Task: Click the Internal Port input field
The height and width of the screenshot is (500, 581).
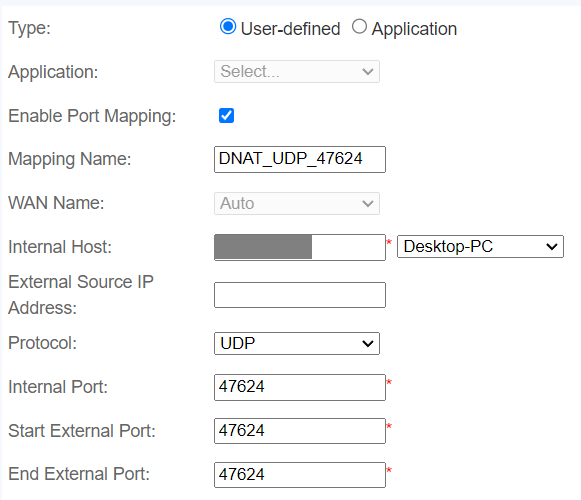Action: (300, 387)
